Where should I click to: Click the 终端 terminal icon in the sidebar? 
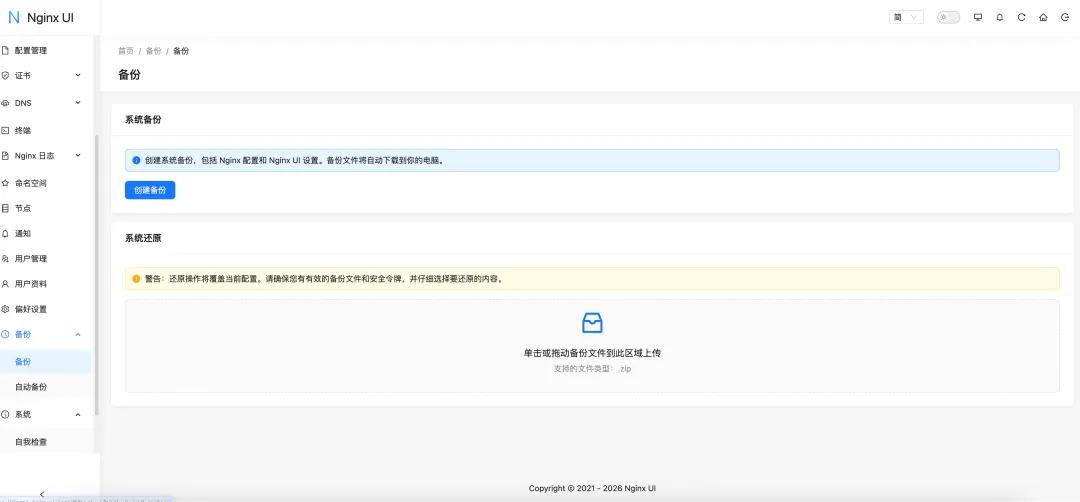(5, 131)
